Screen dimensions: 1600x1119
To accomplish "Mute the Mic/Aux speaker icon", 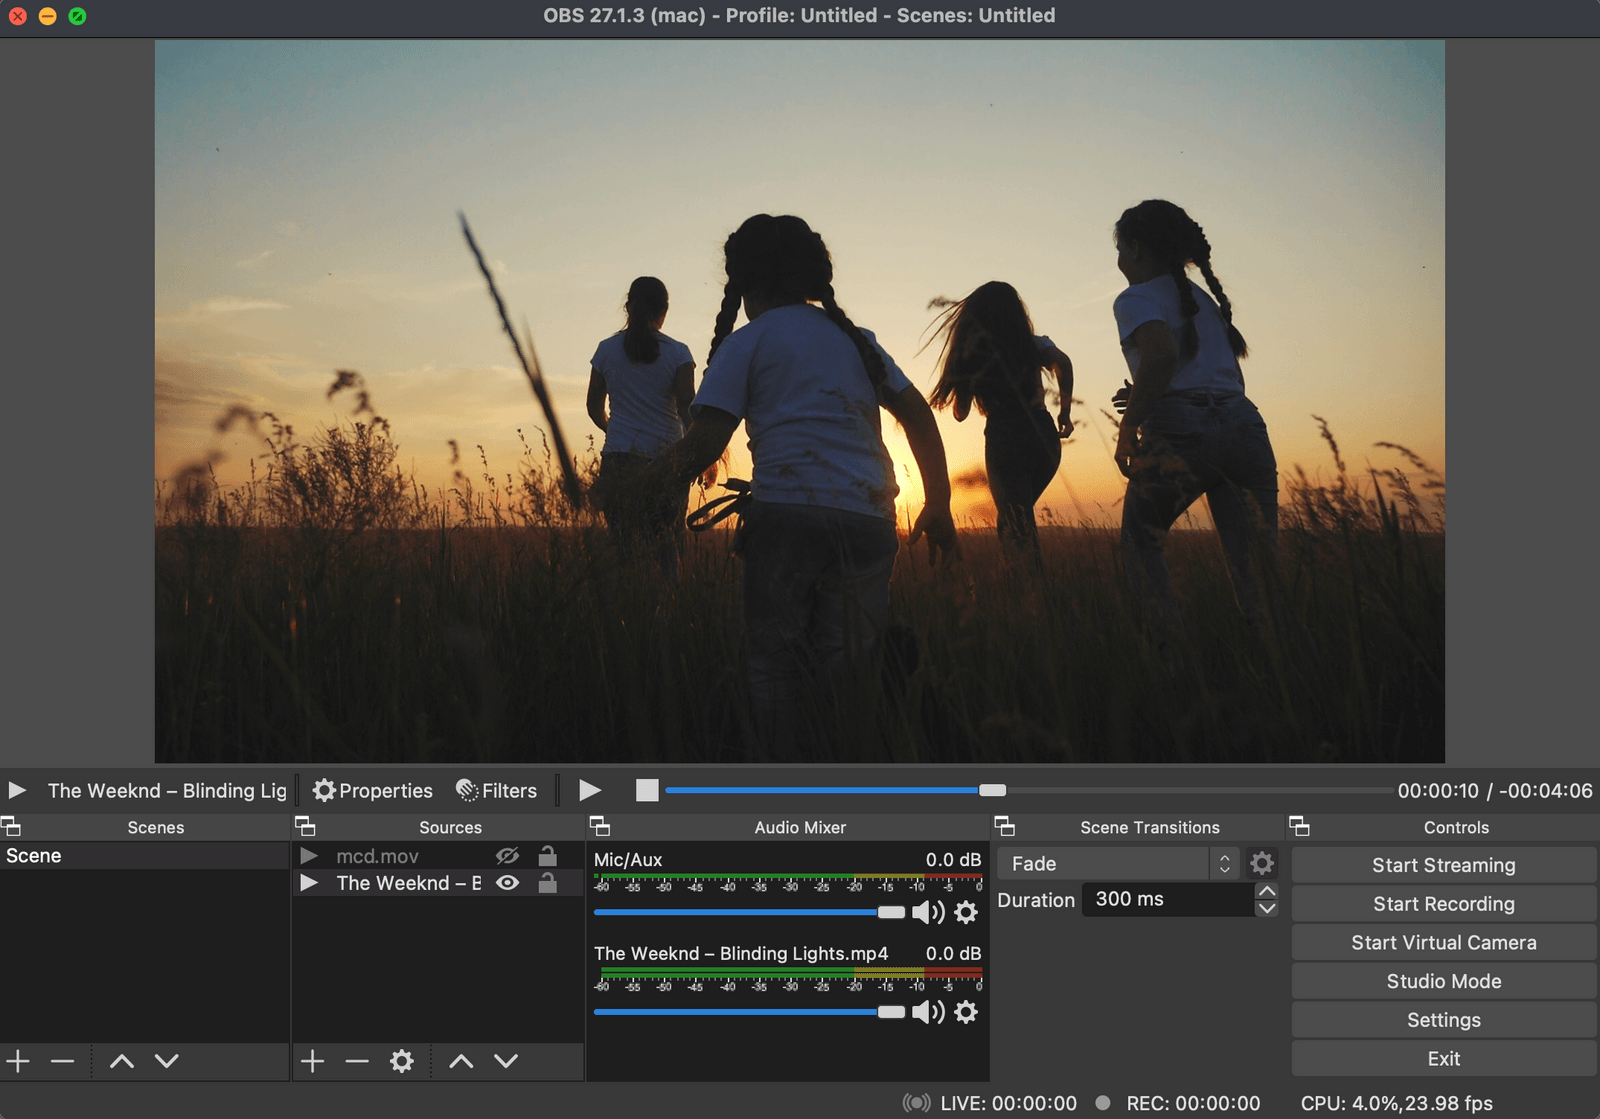I will (929, 912).
